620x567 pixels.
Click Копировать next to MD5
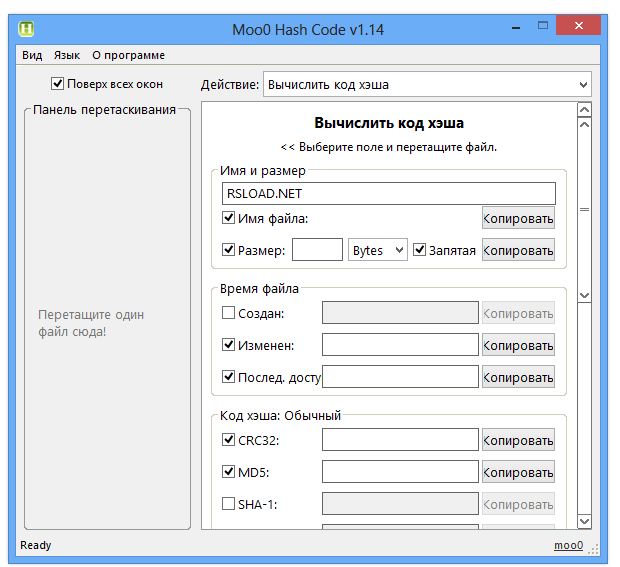518,471
